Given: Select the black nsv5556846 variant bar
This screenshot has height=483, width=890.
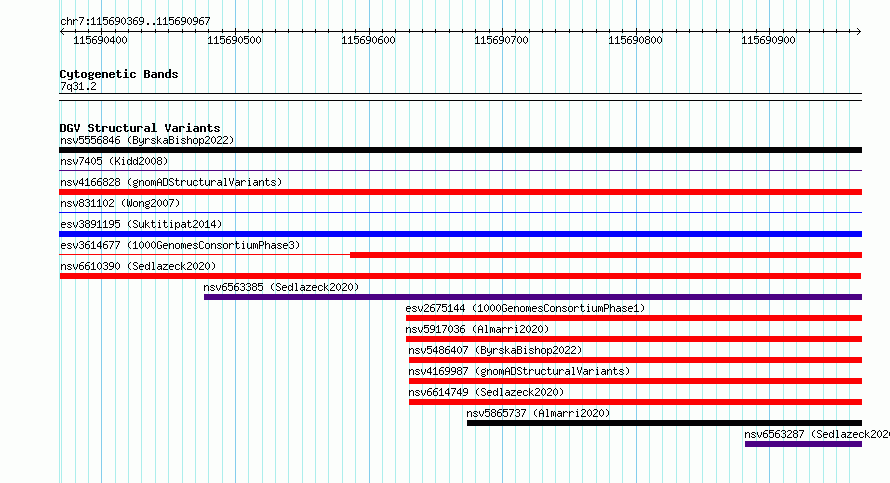Looking at the screenshot, I should click(x=460, y=150).
